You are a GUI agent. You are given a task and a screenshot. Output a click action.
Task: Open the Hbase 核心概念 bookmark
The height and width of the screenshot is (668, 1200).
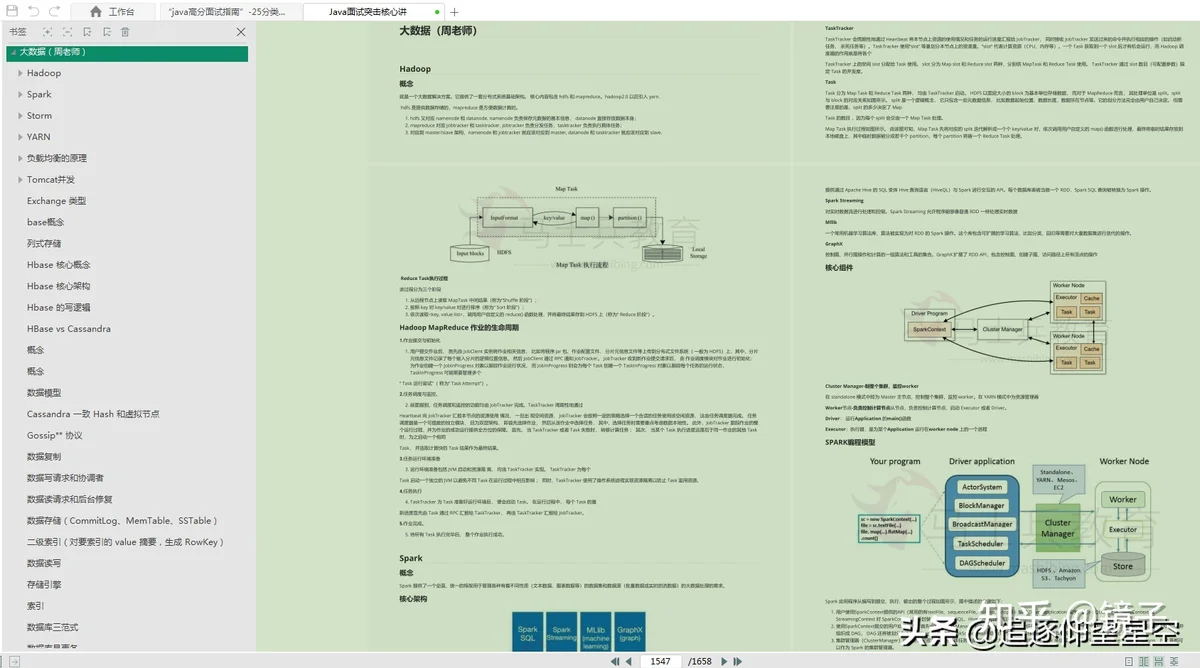[x=58, y=265]
